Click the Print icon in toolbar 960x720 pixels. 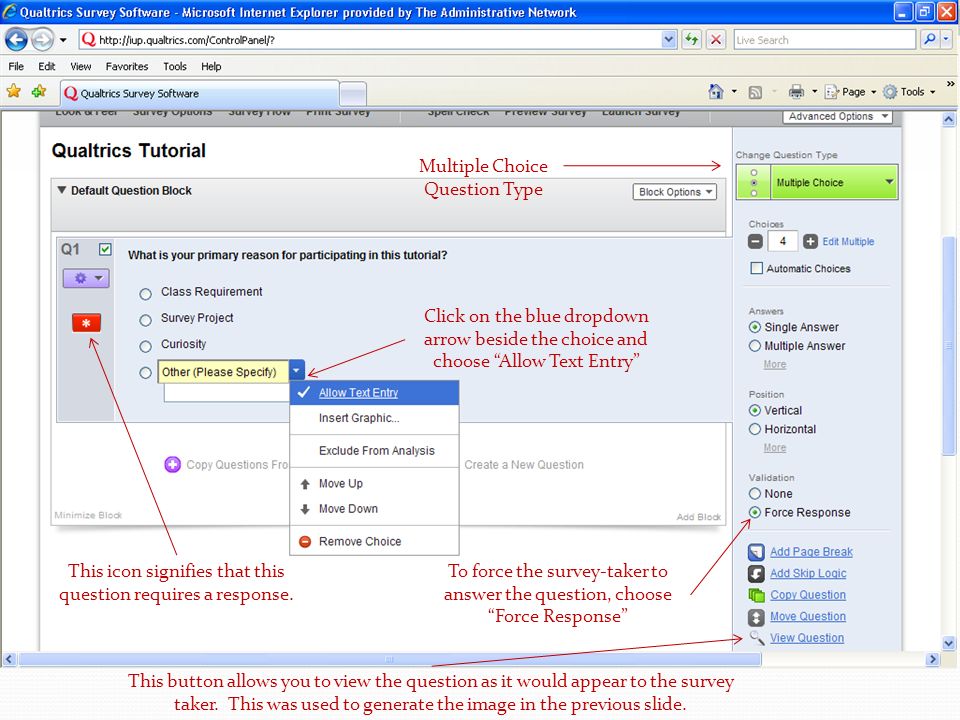[796, 92]
